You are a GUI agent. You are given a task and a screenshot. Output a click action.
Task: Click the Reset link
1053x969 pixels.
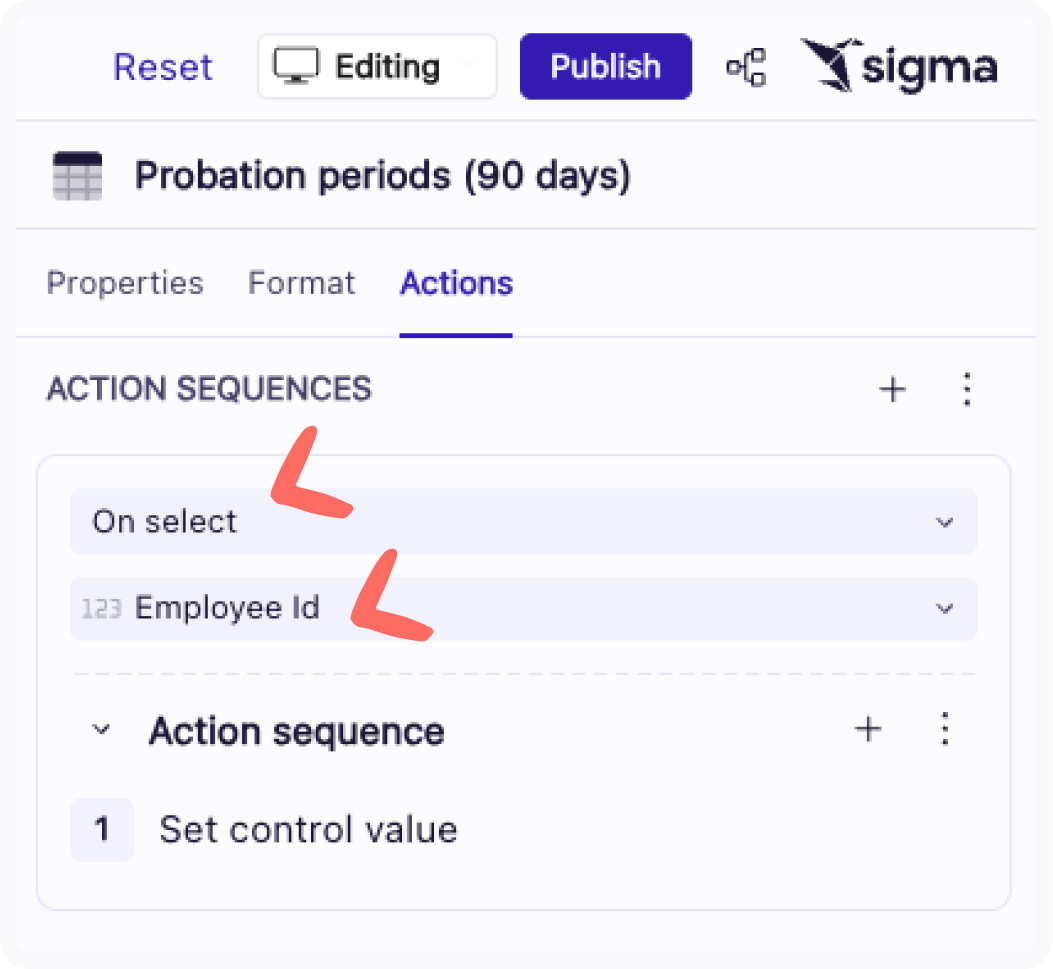163,66
